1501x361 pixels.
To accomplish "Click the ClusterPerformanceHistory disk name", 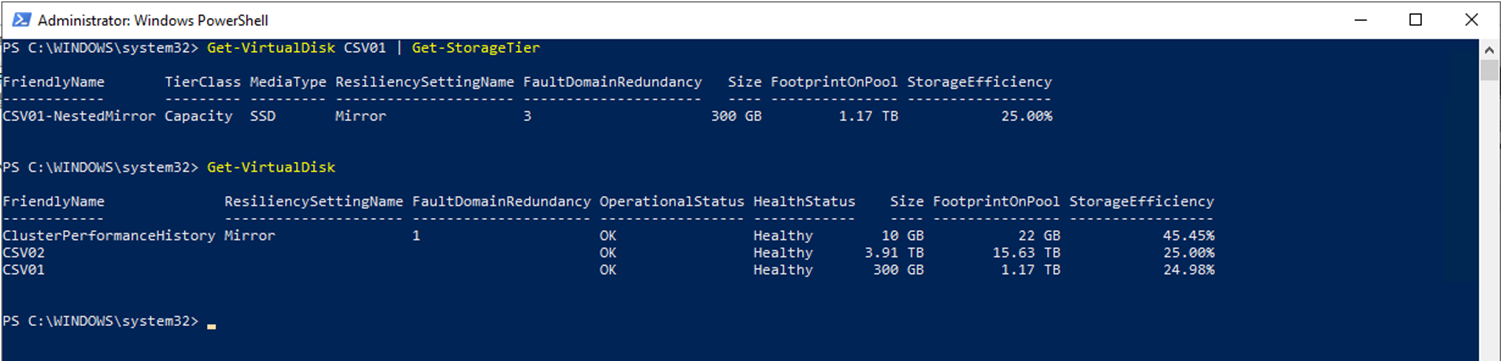I will tap(109, 236).
